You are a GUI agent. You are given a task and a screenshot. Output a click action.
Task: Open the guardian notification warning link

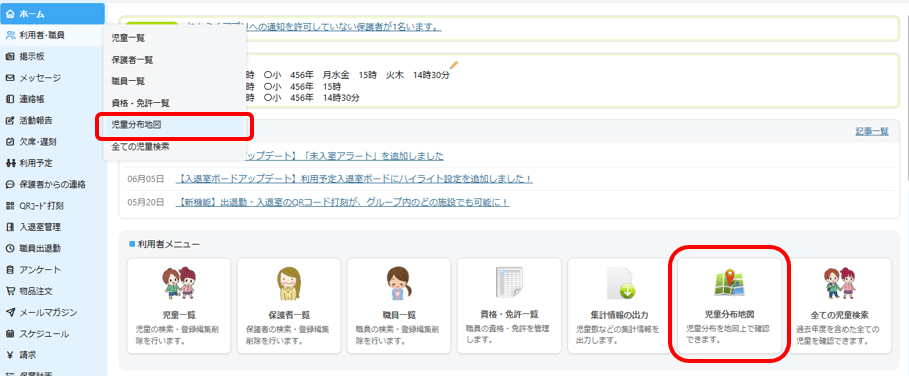(x=314, y=27)
